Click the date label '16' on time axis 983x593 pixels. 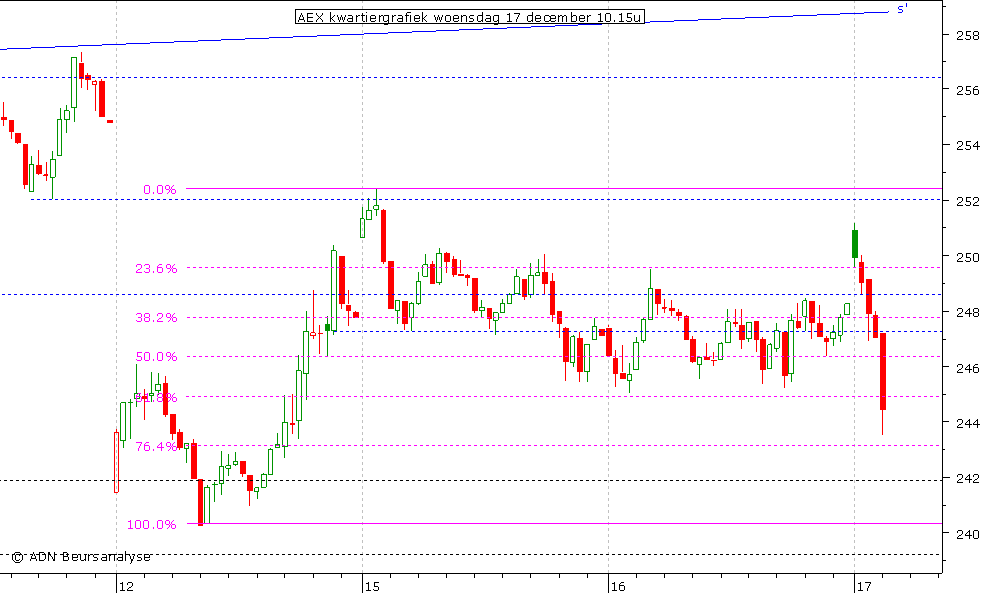[618, 586]
